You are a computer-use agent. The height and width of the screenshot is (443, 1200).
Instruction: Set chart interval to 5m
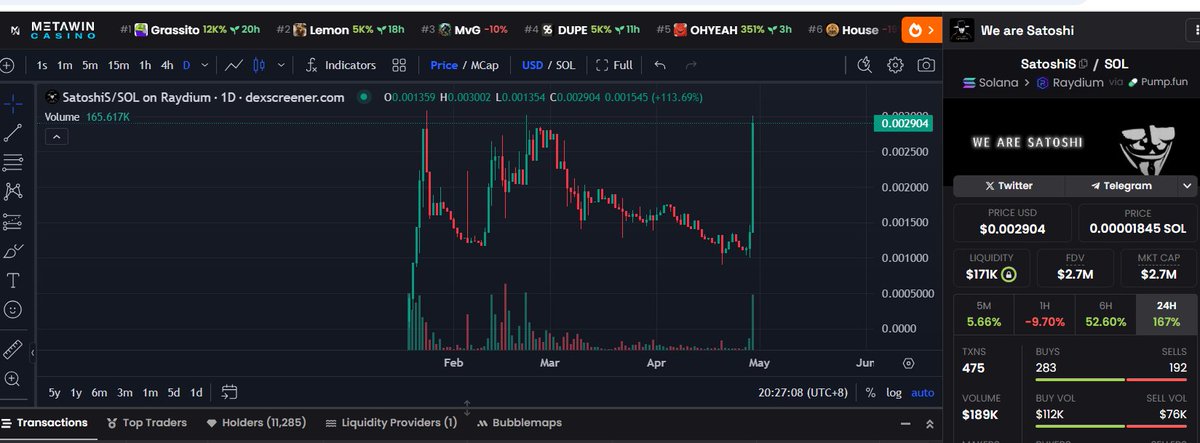90,65
